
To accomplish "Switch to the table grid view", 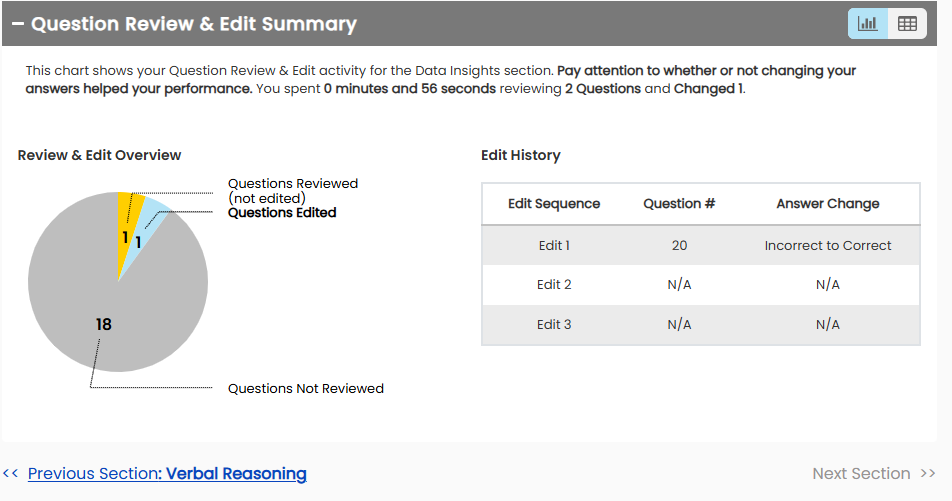I will pos(907,24).
